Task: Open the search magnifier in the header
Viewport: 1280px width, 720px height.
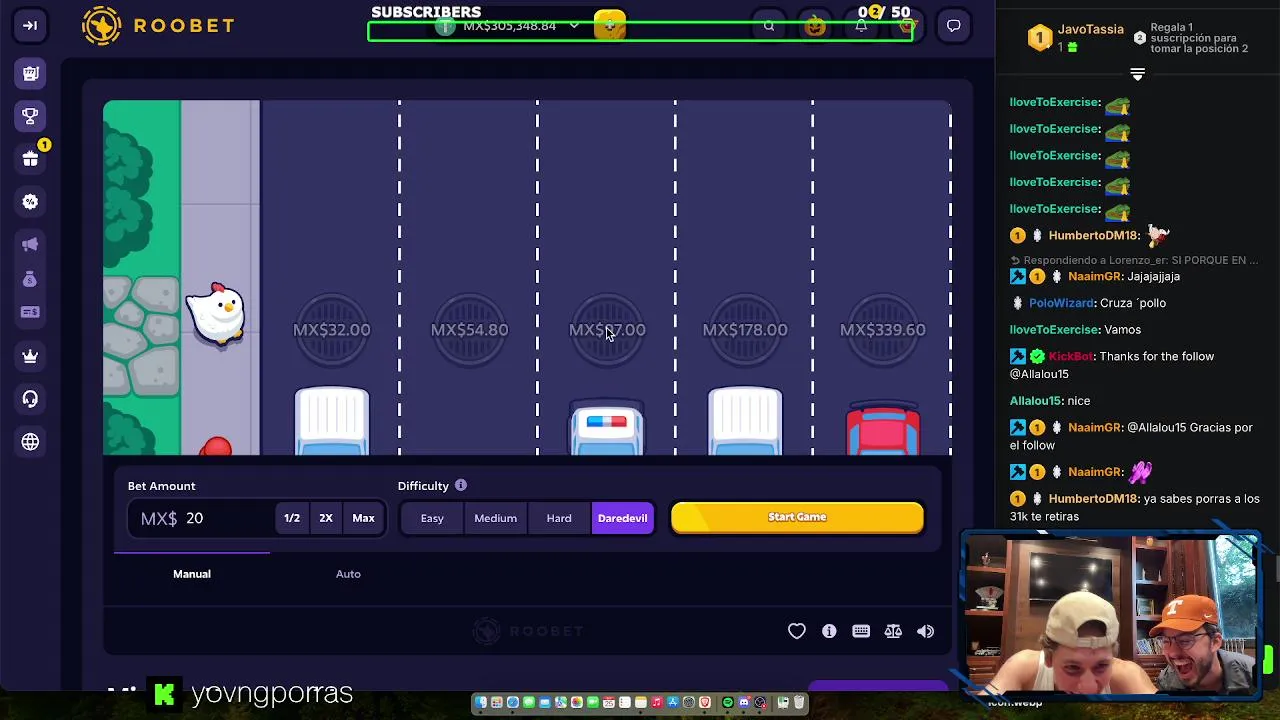Action: (768, 26)
